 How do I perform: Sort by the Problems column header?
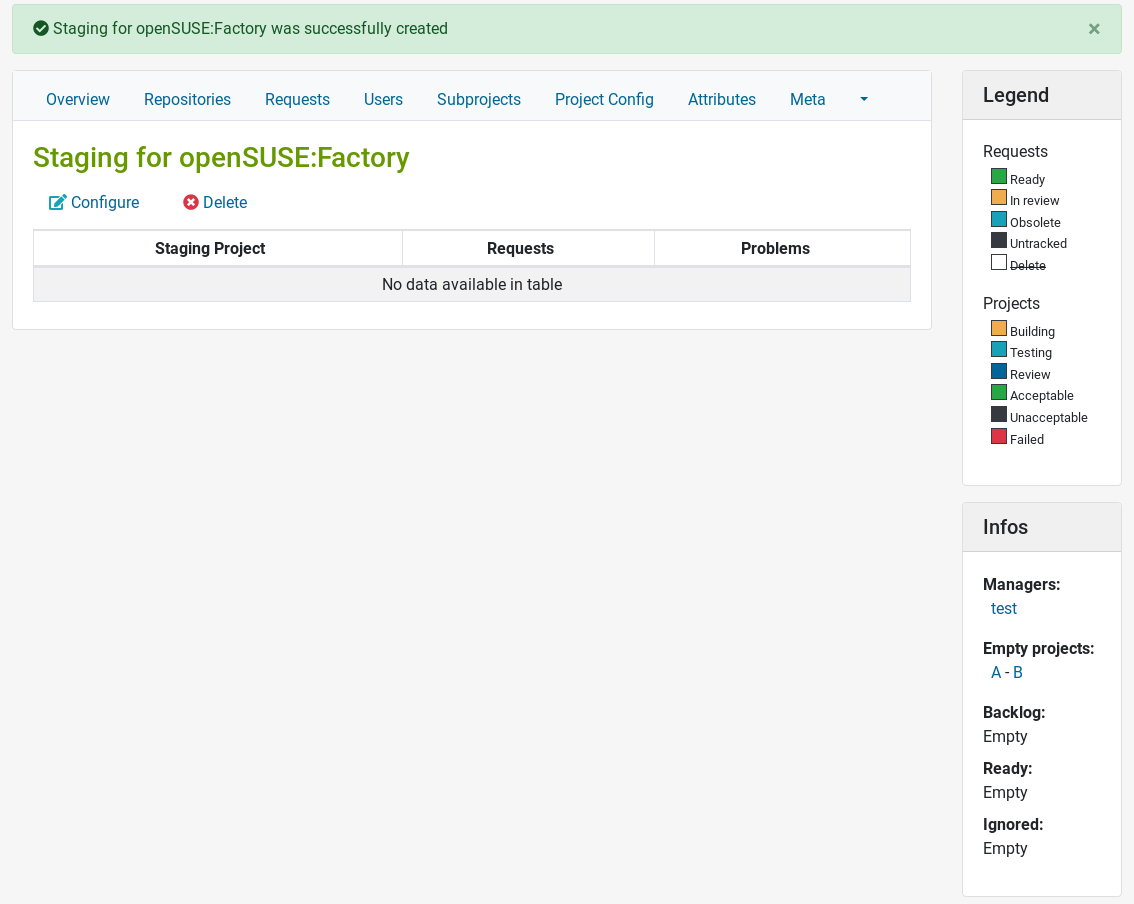tap(782, 248)
